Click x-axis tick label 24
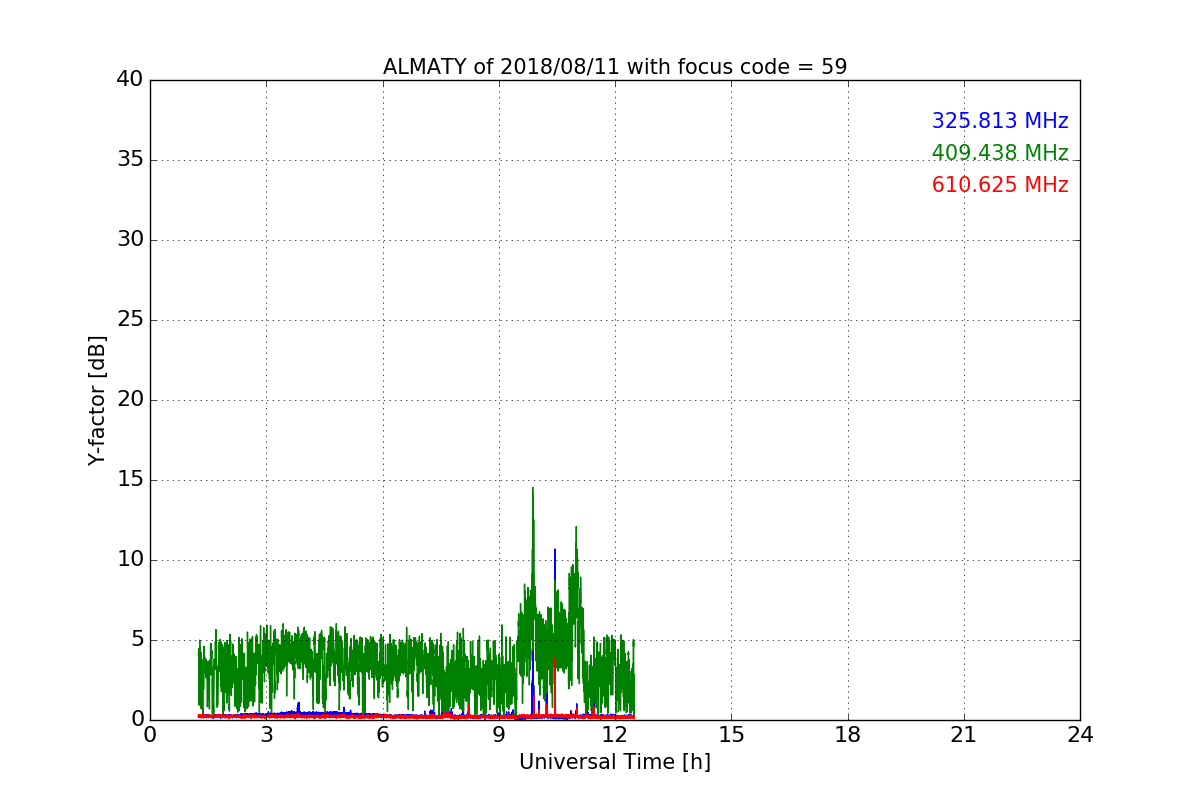The width and height of the screenshot is (1200, 800). 1080,735
